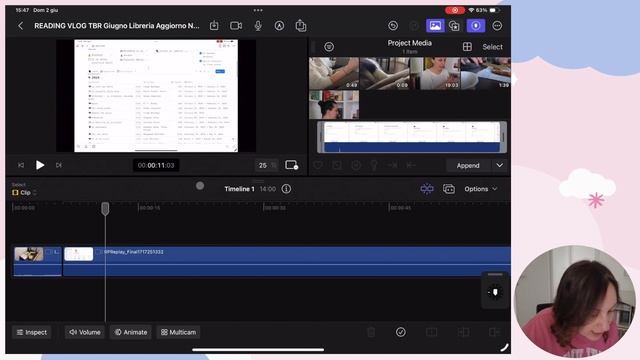Image resolution: width=640 pixels, height=360 pixels.
Task: Open timeline Options dropdown
Action: pos(481,189)
